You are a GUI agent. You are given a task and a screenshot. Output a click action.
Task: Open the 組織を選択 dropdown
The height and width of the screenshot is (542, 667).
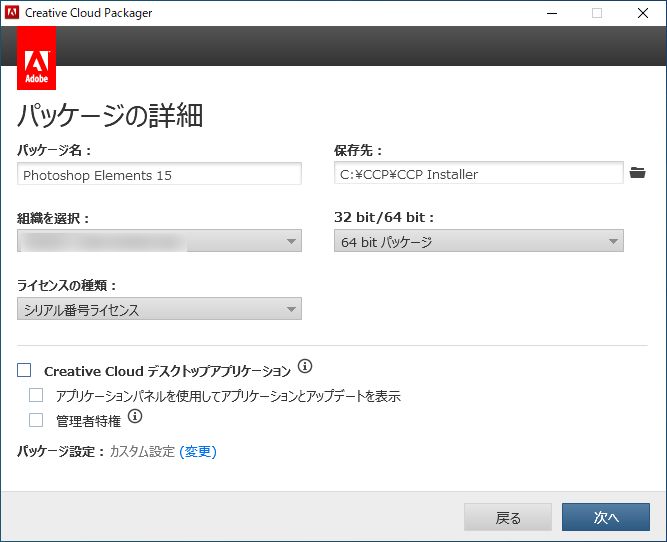click(160, 241)
